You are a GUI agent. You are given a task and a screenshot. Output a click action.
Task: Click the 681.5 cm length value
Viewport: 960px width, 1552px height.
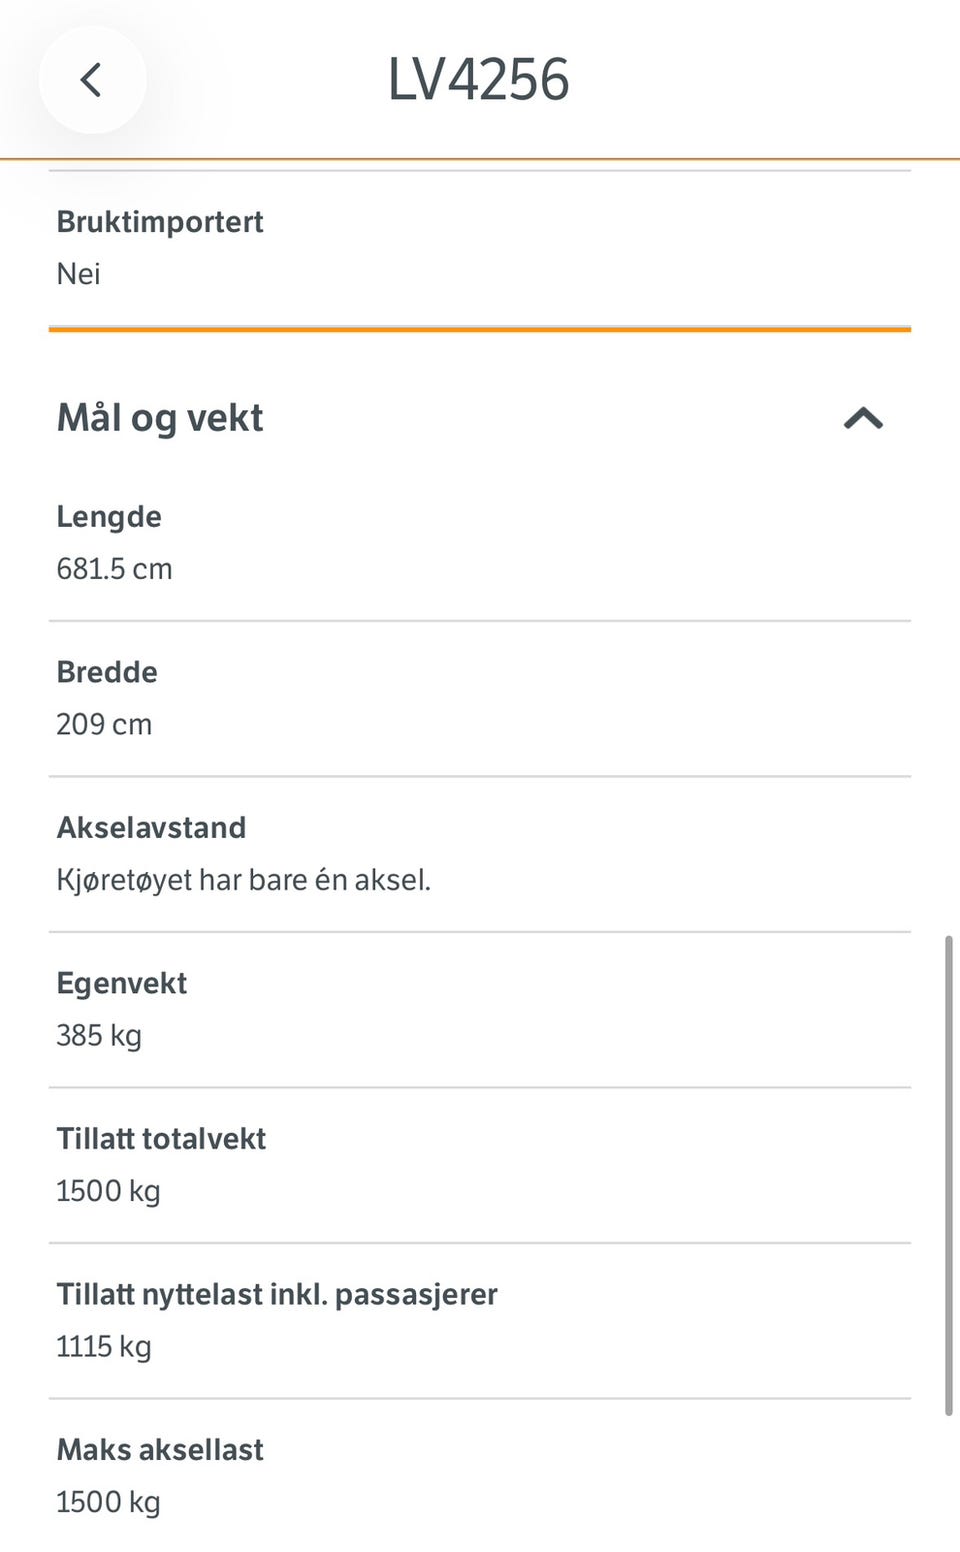tap(114, 569)
